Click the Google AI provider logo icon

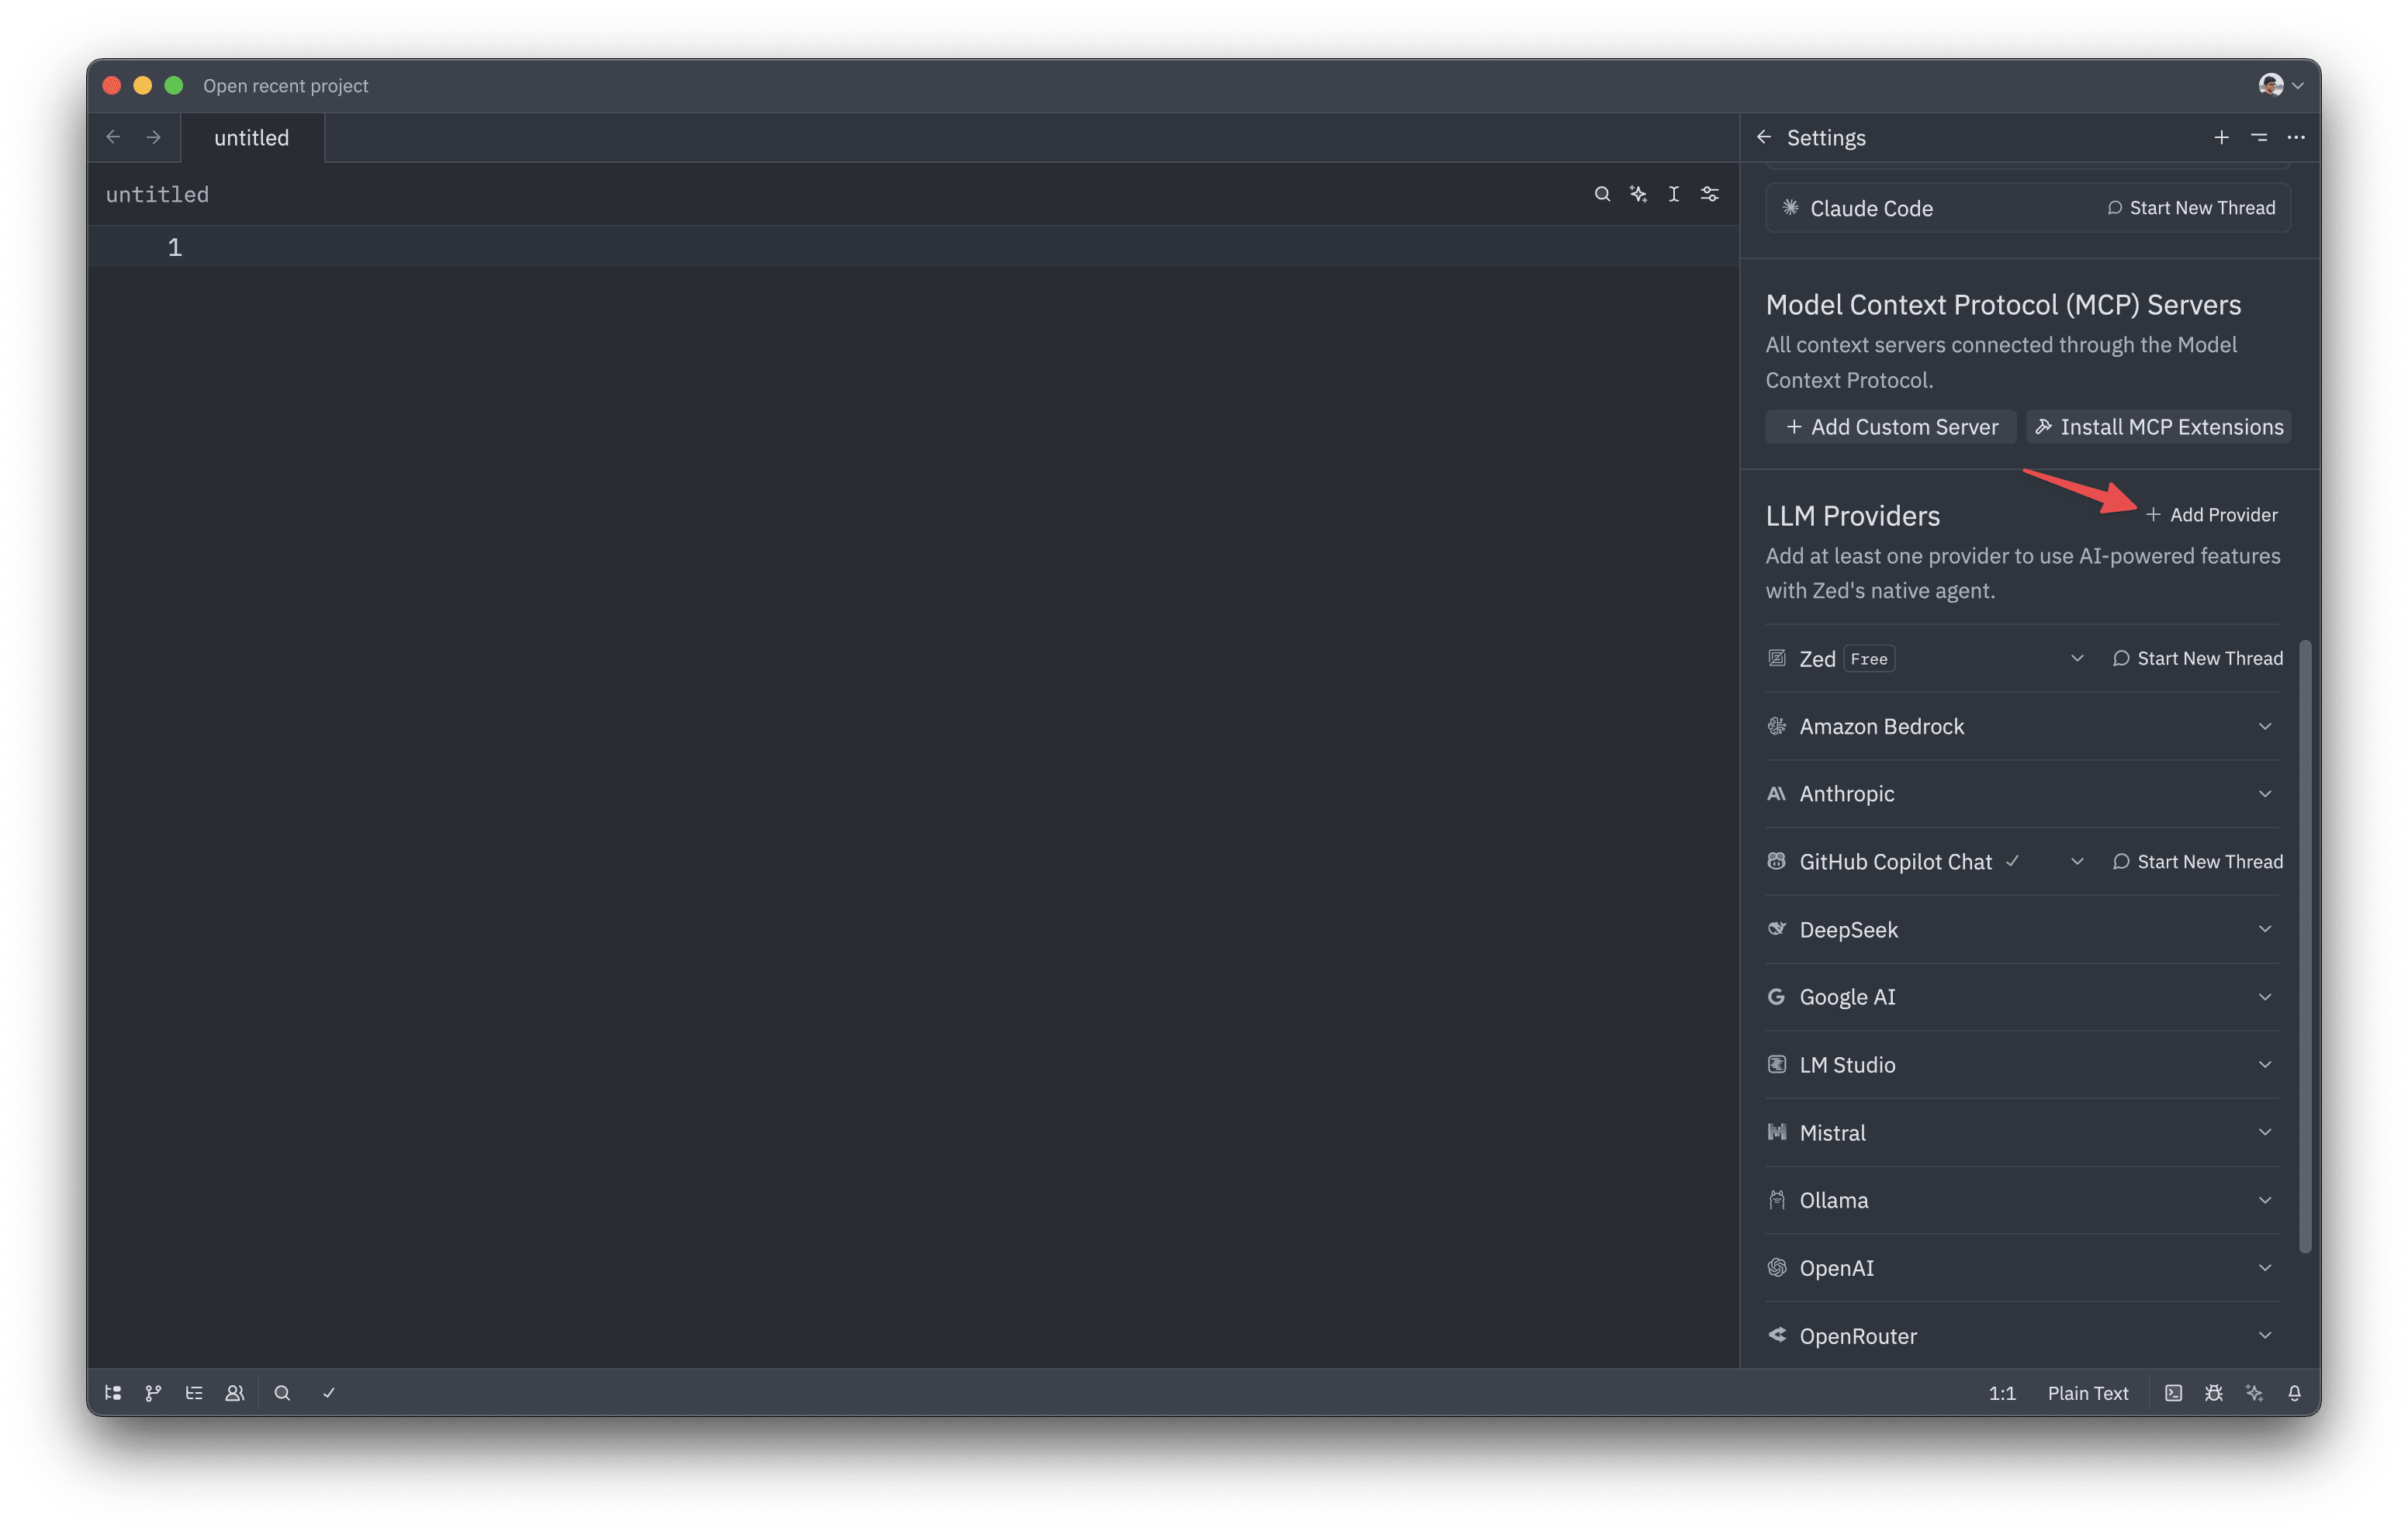click(x=1776, y=996)
